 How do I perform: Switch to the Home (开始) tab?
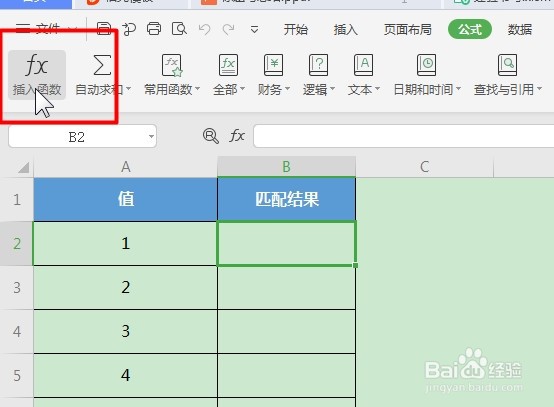[296, 29]
